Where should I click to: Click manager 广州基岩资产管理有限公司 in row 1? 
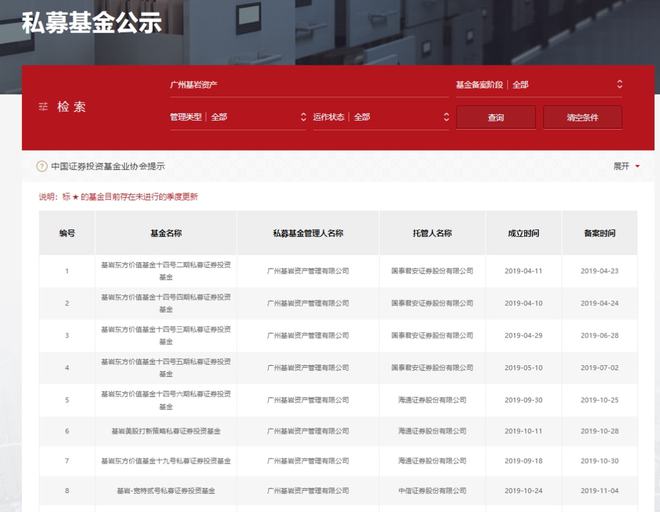(308, 271)
